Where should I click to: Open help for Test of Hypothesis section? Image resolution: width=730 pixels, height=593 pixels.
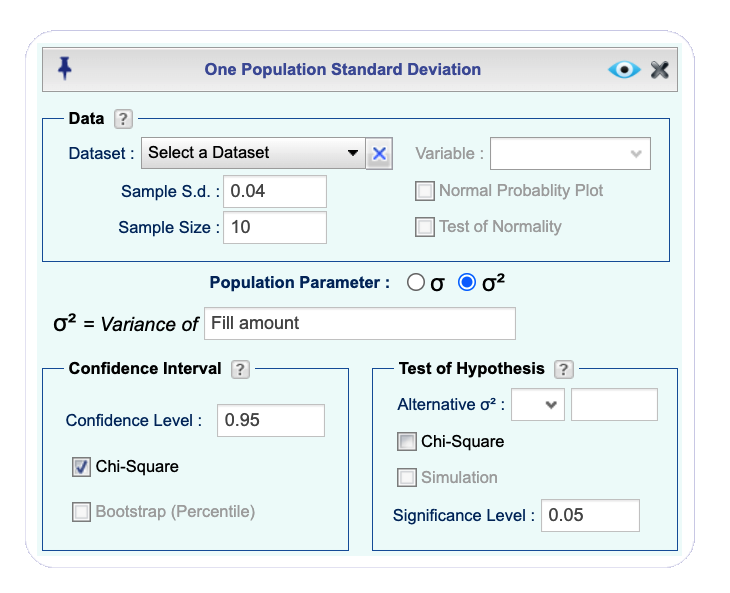[563, 370]
